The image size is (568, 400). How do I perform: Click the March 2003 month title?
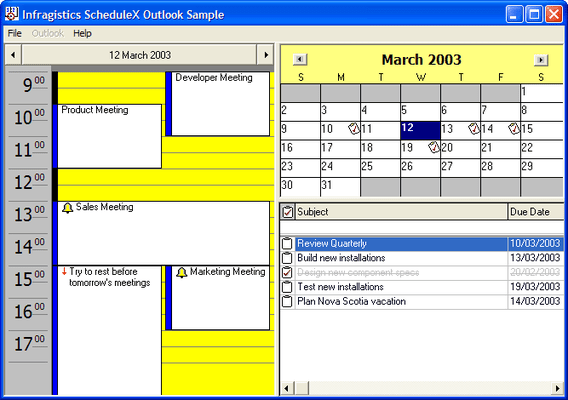coord(421,60)
